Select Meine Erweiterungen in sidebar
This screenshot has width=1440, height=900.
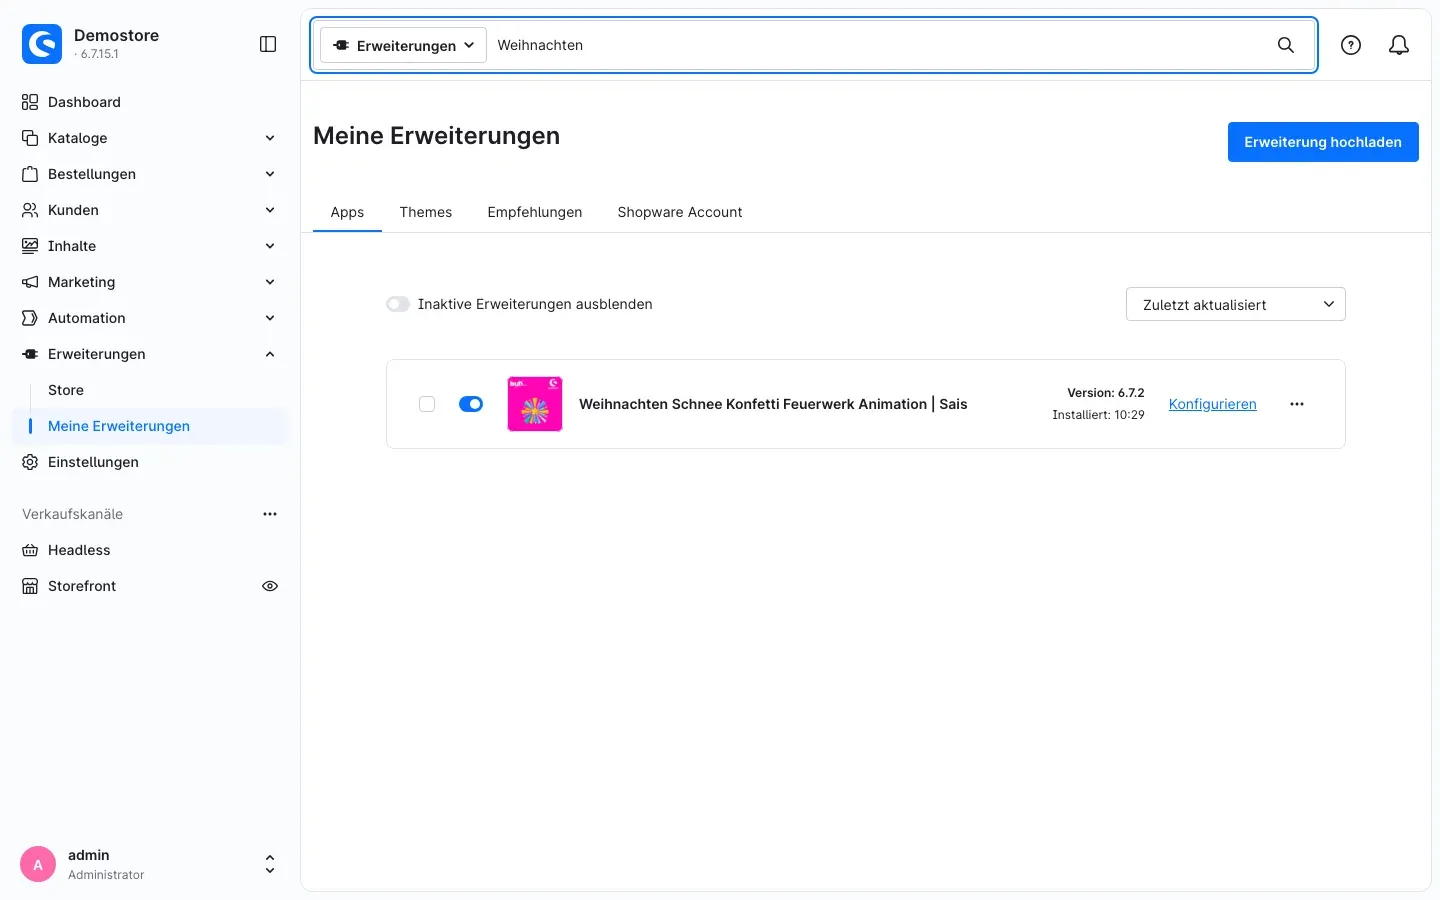click(x=150, y=426)
